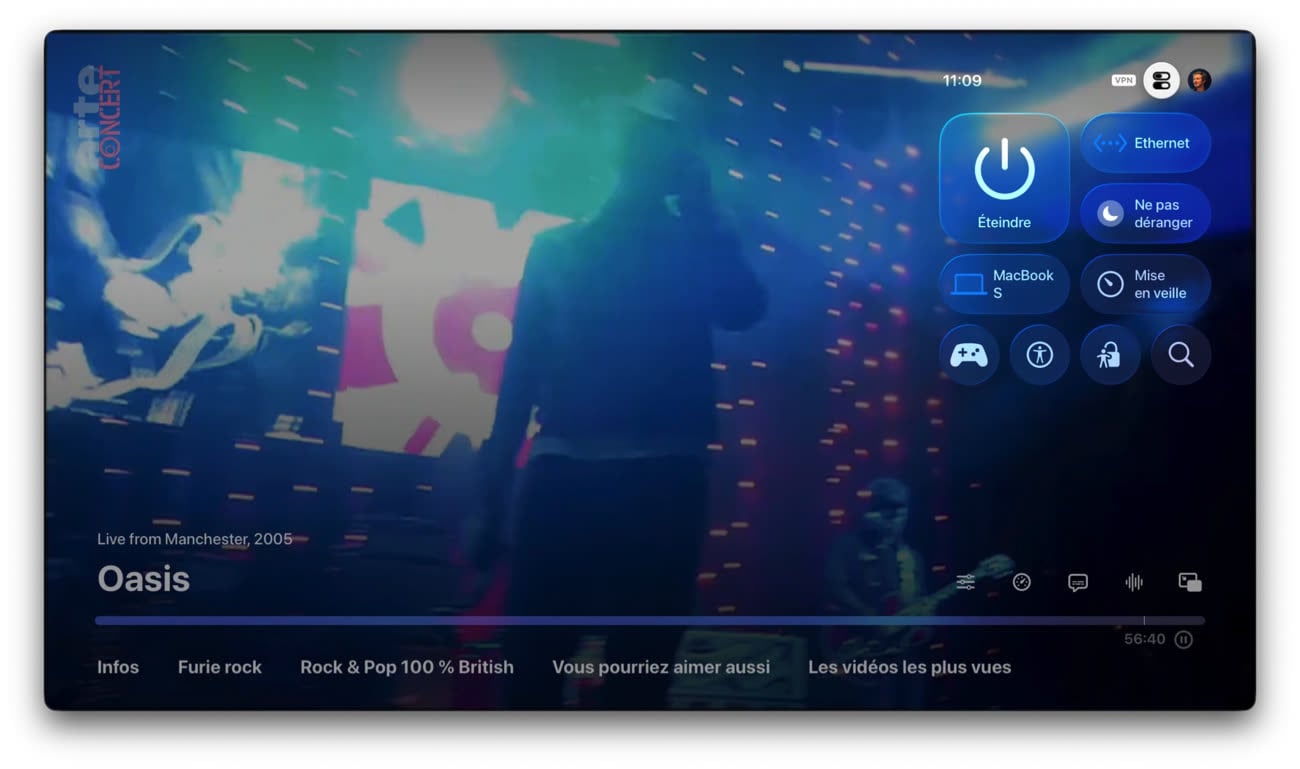Click the Live from Manchester, 2005 subtitle
This screenshot has height=769, width=1300.
[195, 539]
